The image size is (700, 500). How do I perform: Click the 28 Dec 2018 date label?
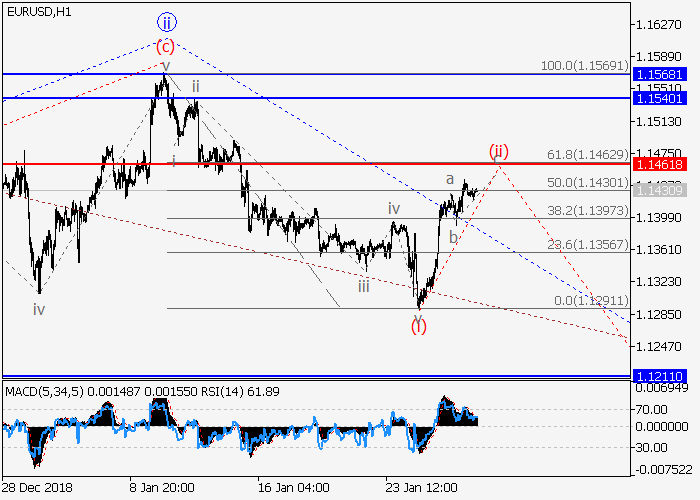[x=37, y=487]
